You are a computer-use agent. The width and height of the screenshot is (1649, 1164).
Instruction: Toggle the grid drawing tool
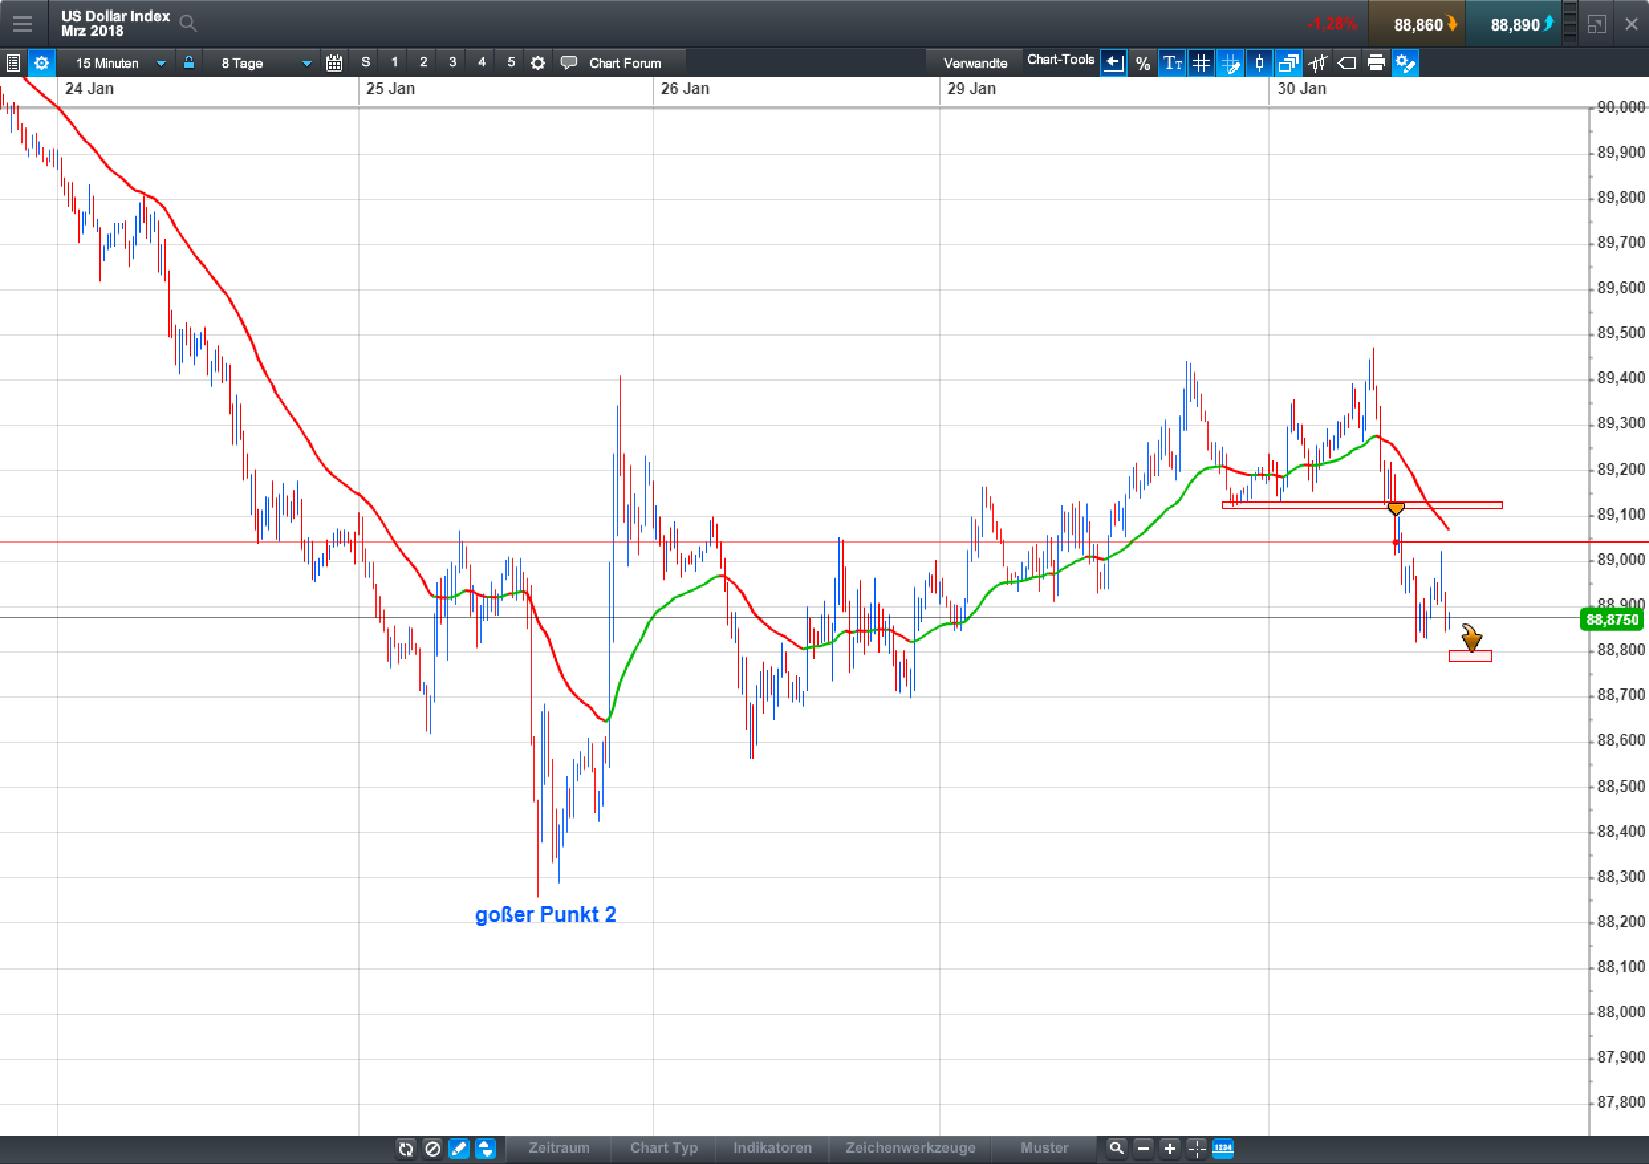(1230, 63)
